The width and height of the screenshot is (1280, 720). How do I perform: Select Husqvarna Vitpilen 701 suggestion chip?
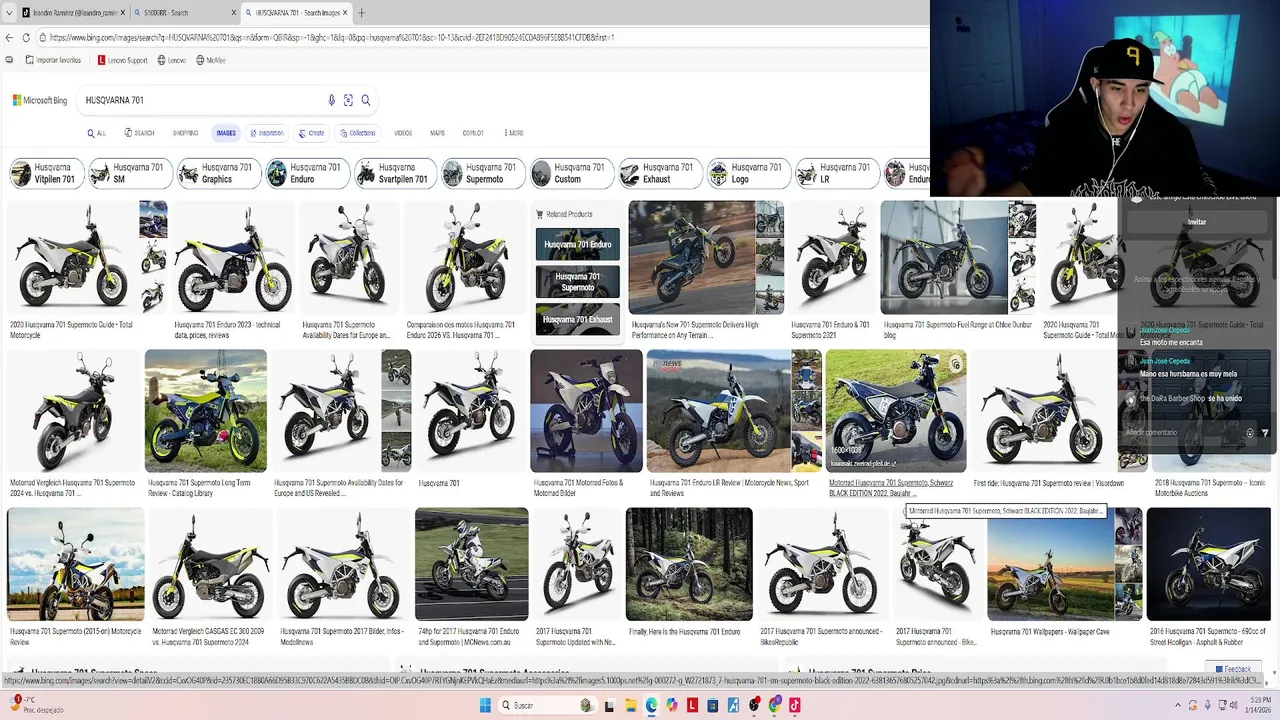tap(46, 174)
